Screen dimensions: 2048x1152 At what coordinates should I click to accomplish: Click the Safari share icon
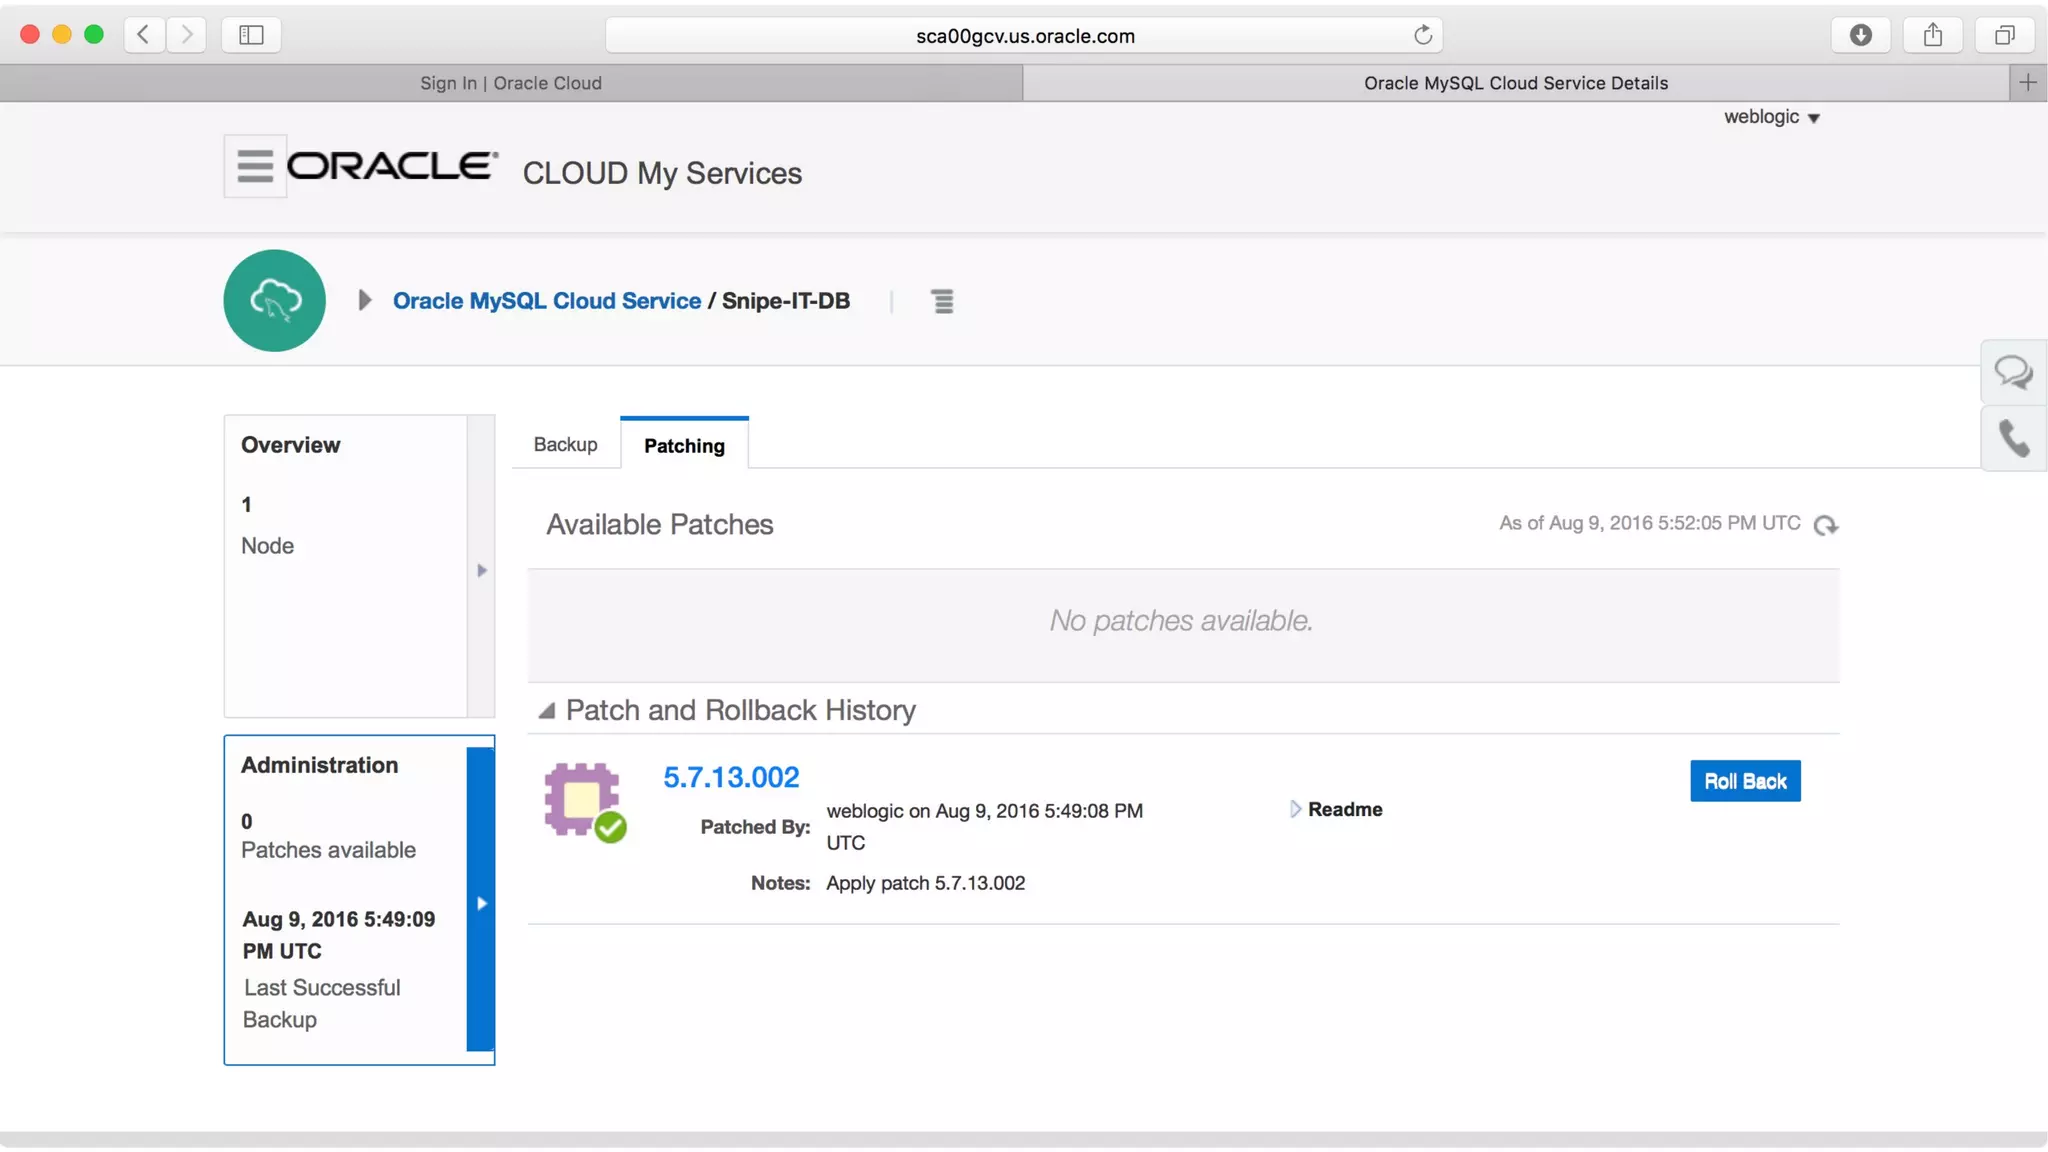pos(1932,35)
